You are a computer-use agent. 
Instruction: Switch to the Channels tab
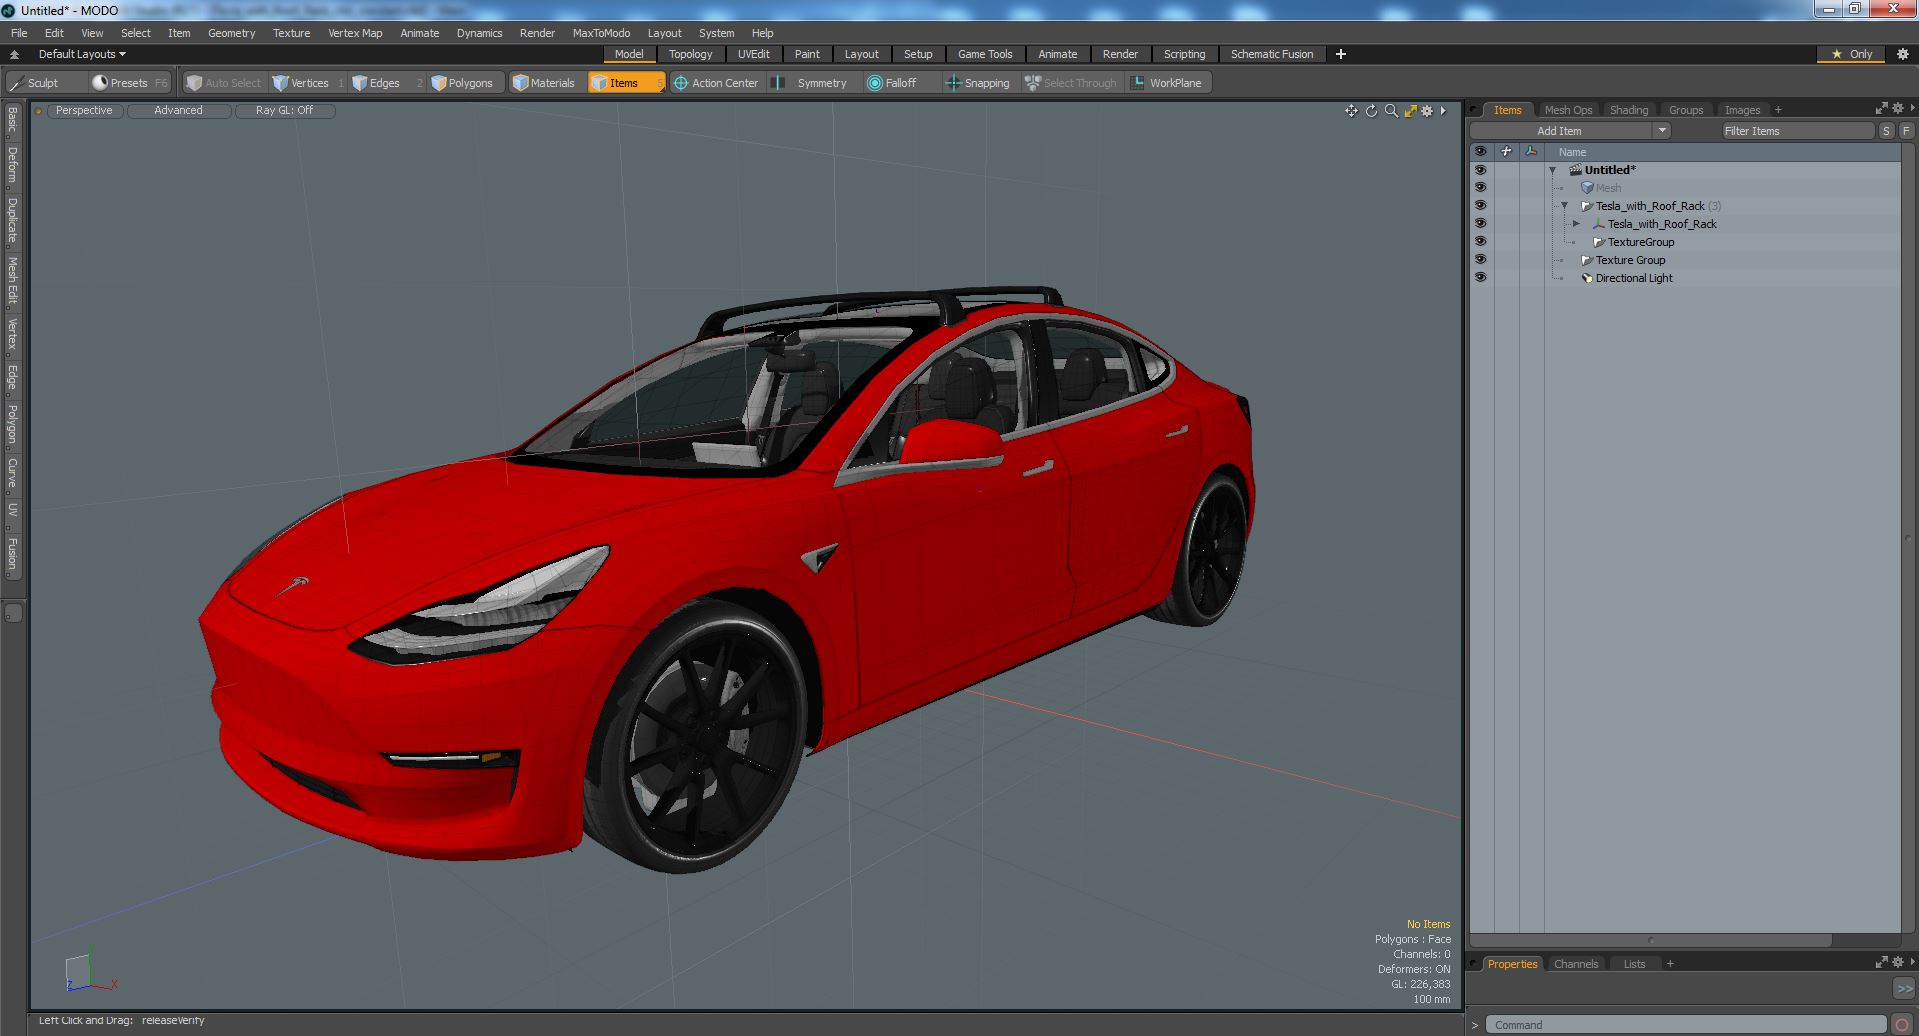(1576, 964)
